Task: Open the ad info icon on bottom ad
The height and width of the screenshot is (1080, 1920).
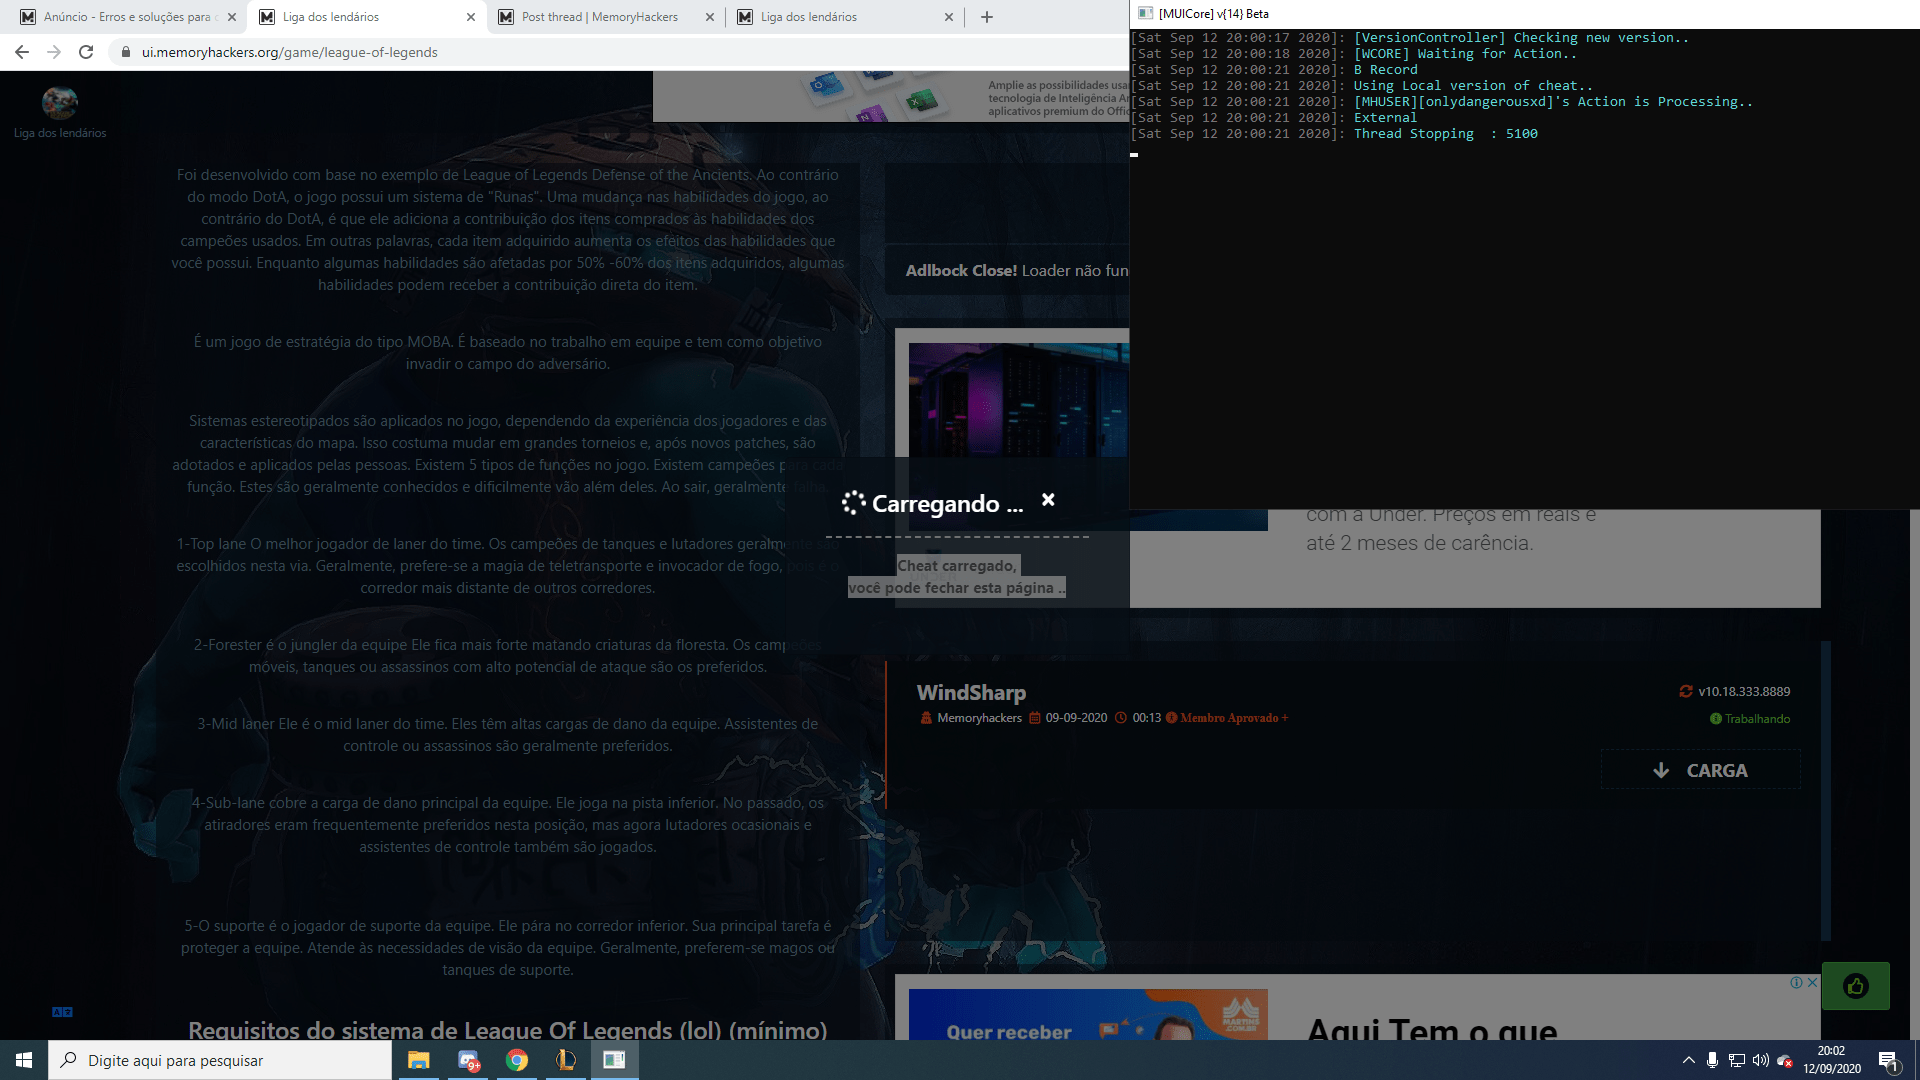Action: [x=1796, y=982]
